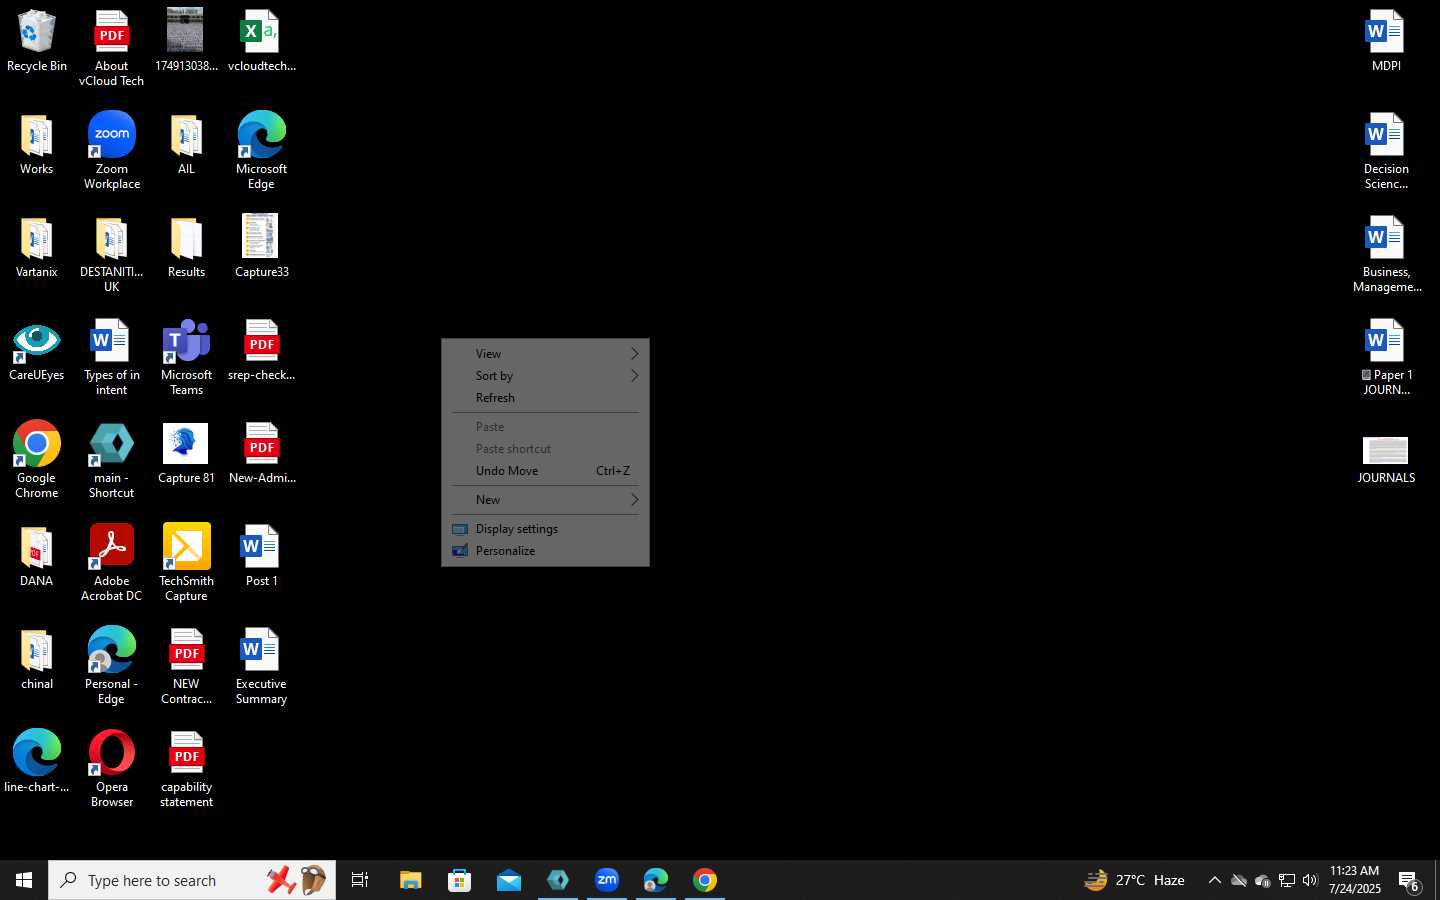Screen dimensions: 1440x900
Task: Select the 174913038 image file thumbnail
Action: point(187,42)
